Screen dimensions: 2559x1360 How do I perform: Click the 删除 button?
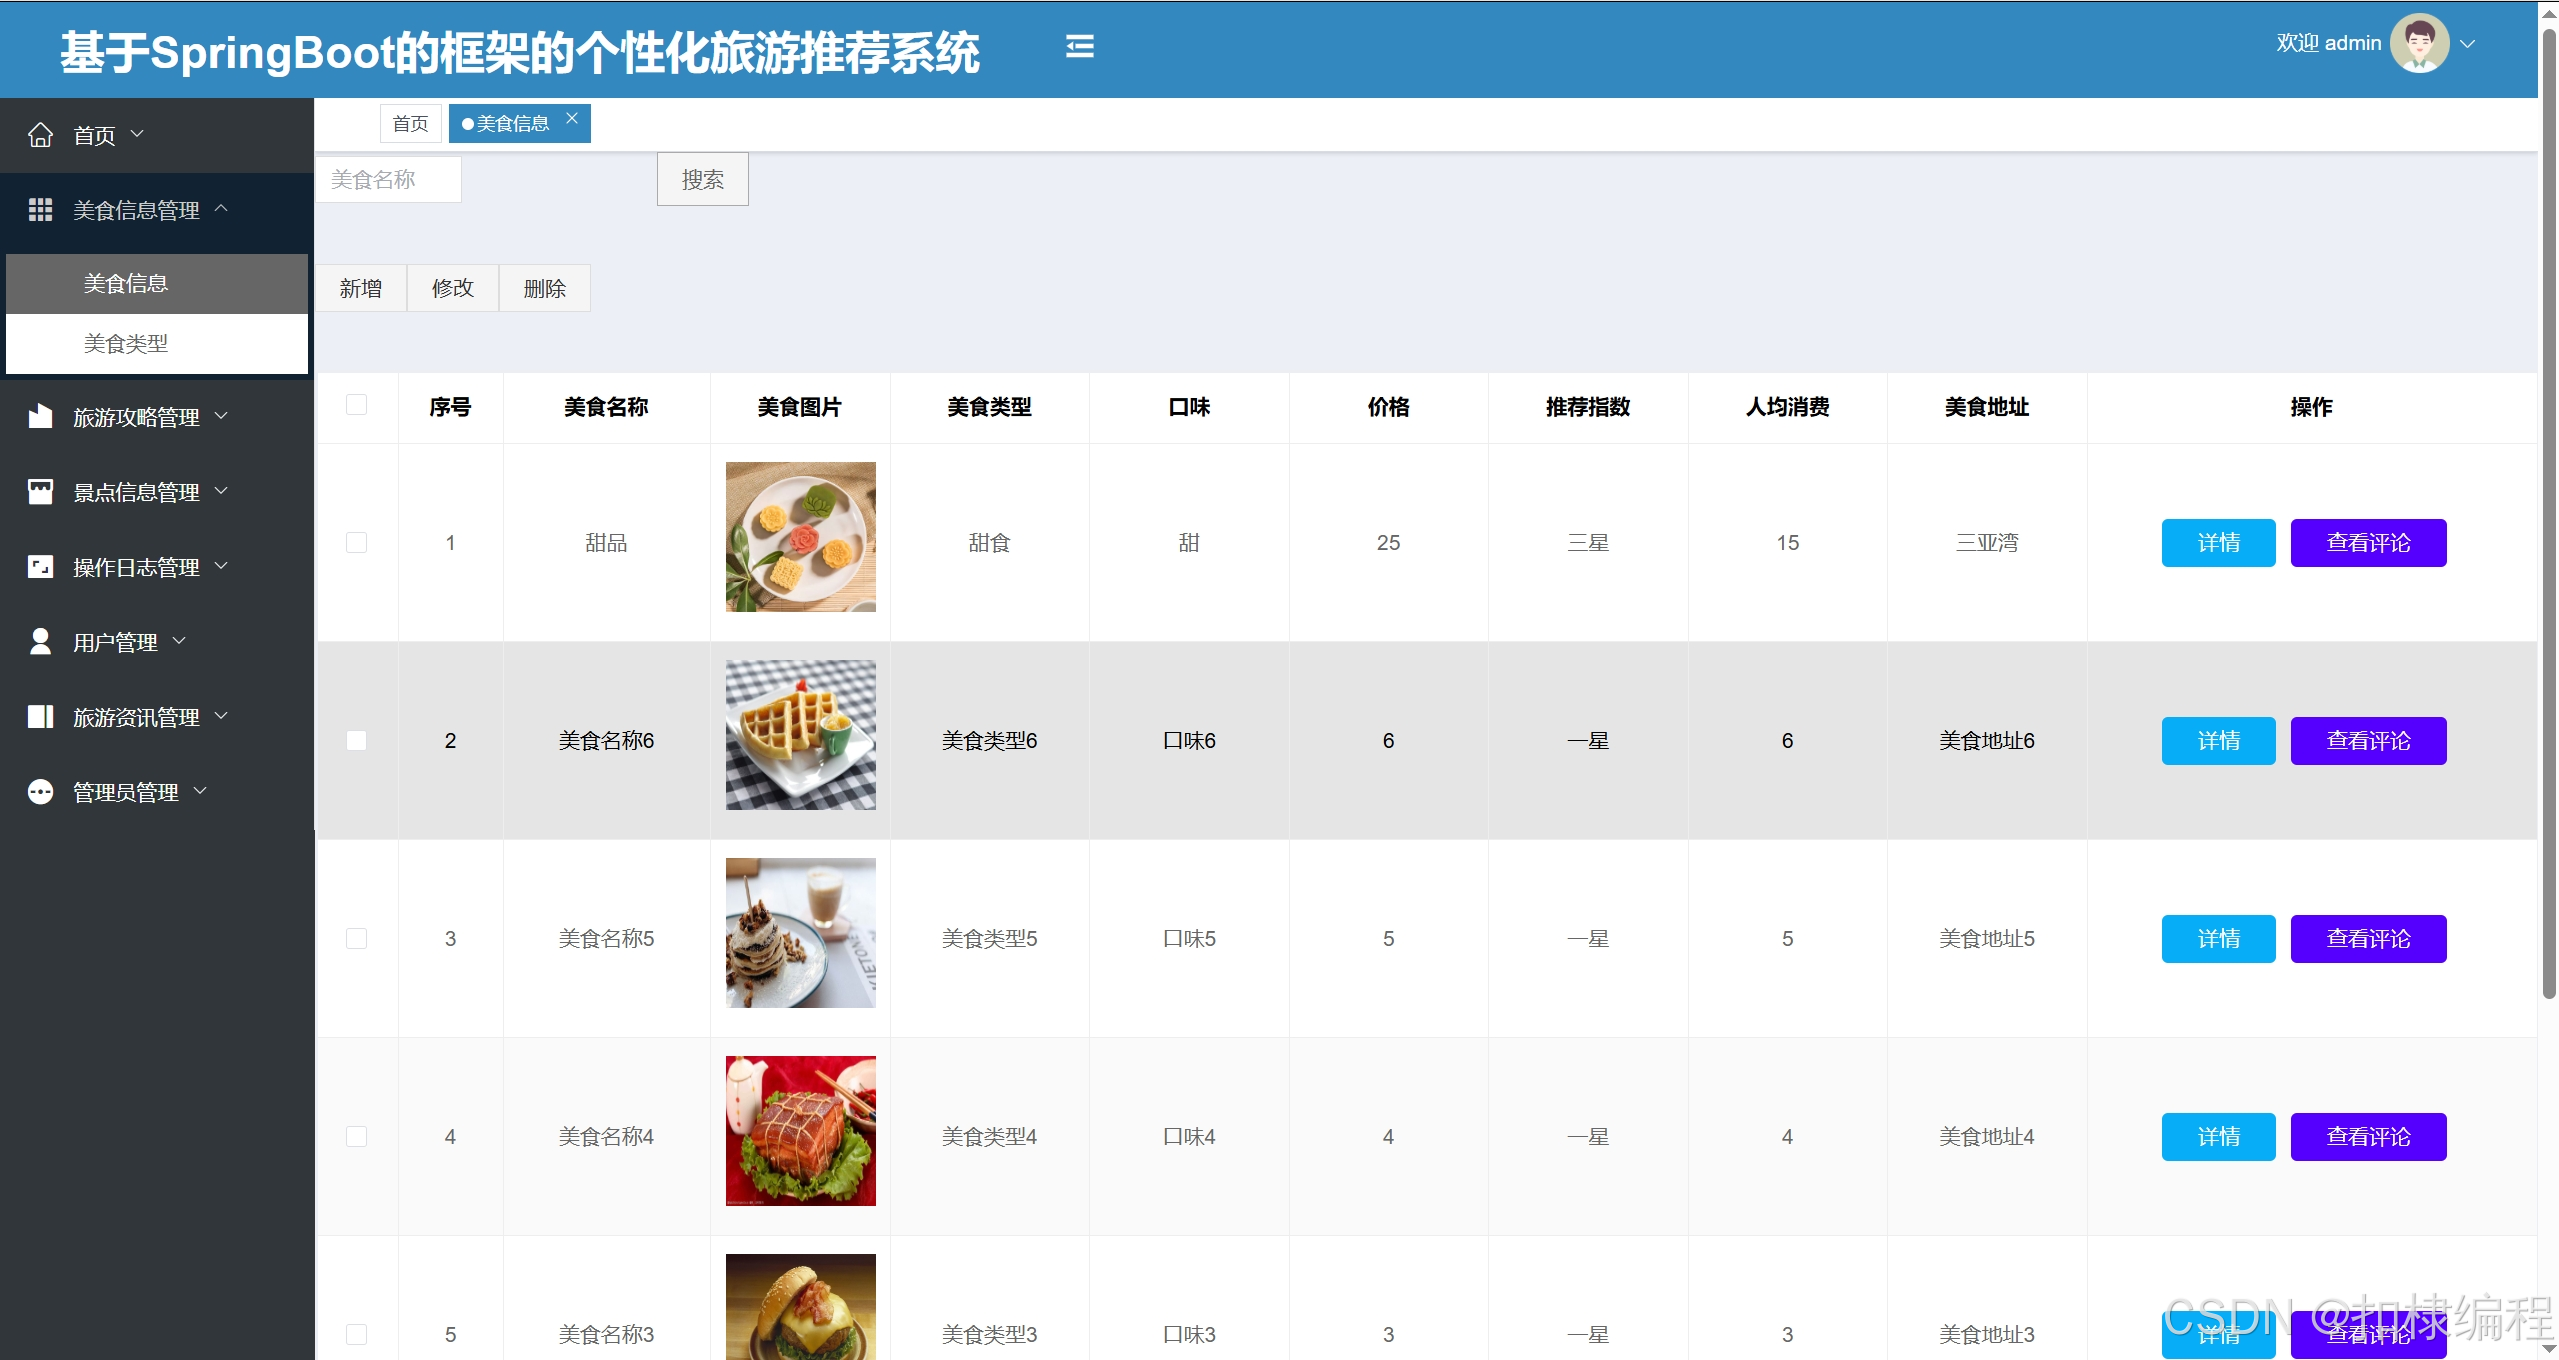point(545,289)
